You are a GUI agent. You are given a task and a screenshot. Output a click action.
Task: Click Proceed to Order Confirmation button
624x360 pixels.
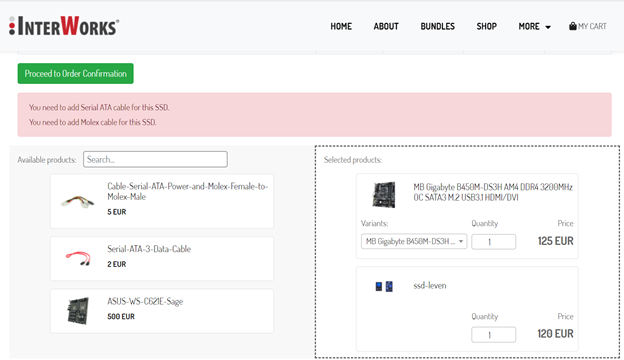click(76, 74)
